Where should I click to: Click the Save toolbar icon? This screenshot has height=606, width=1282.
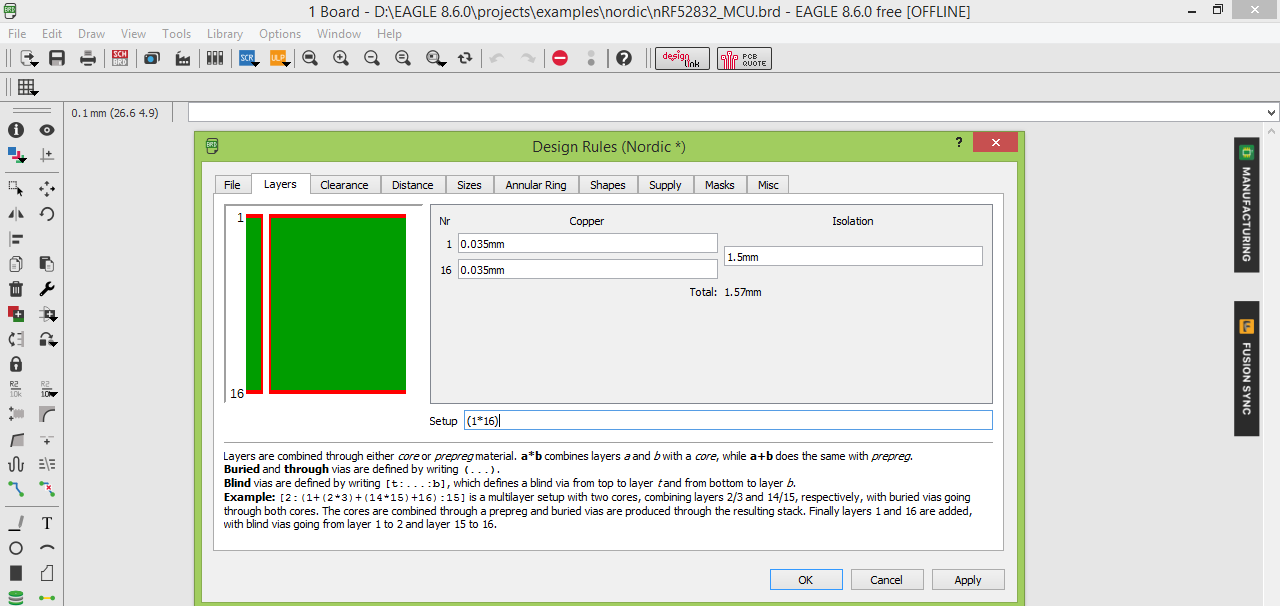57,58
